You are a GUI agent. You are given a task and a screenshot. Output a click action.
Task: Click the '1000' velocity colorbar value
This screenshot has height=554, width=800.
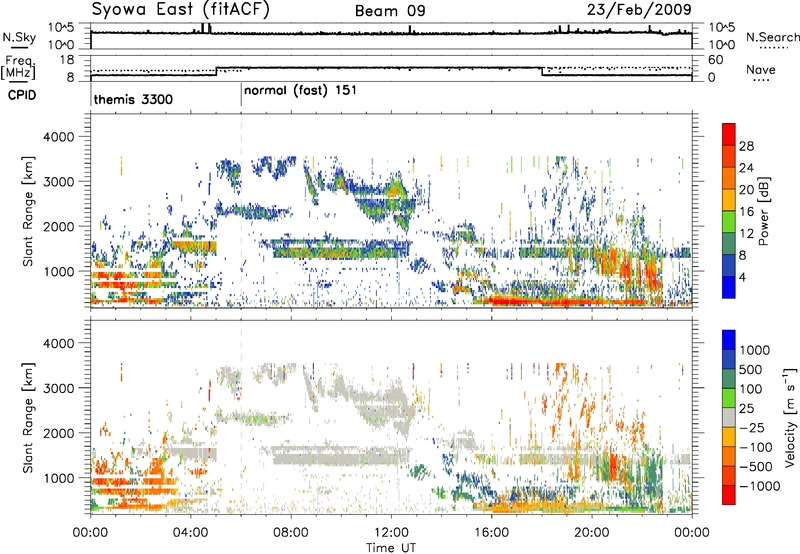point(755,350)
